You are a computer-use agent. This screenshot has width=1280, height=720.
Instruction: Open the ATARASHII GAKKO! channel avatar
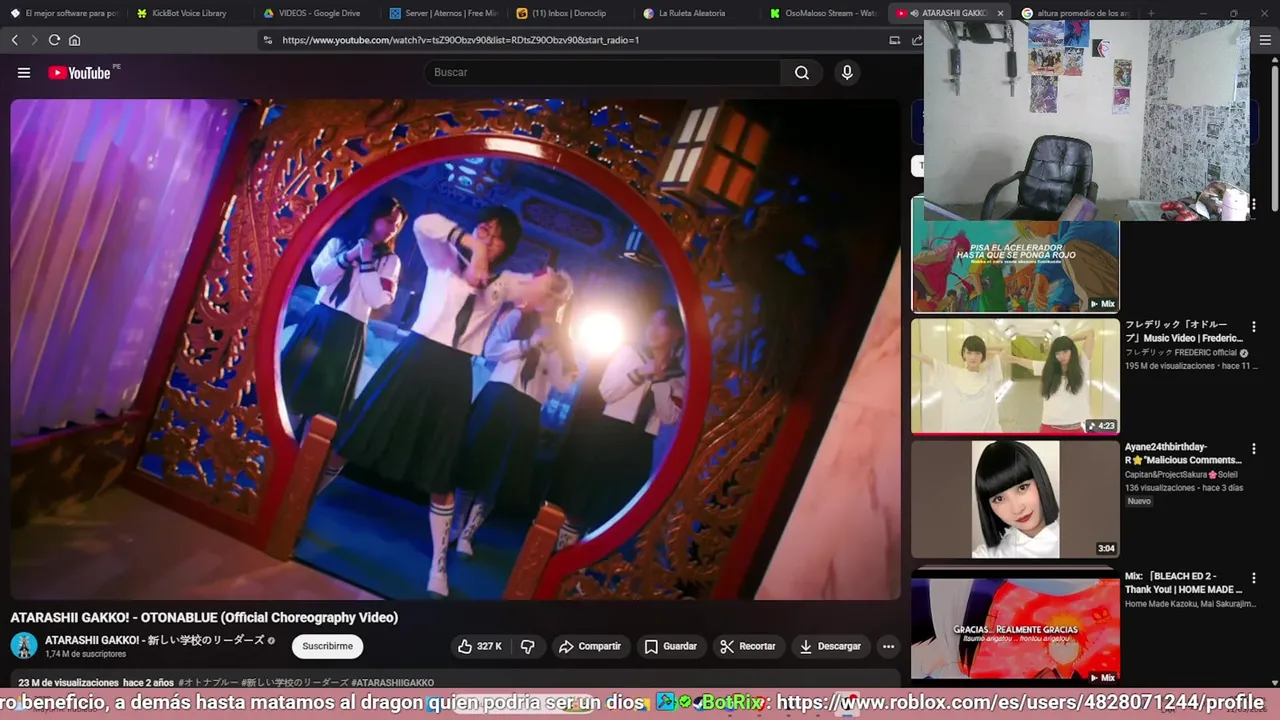[24, 646]
